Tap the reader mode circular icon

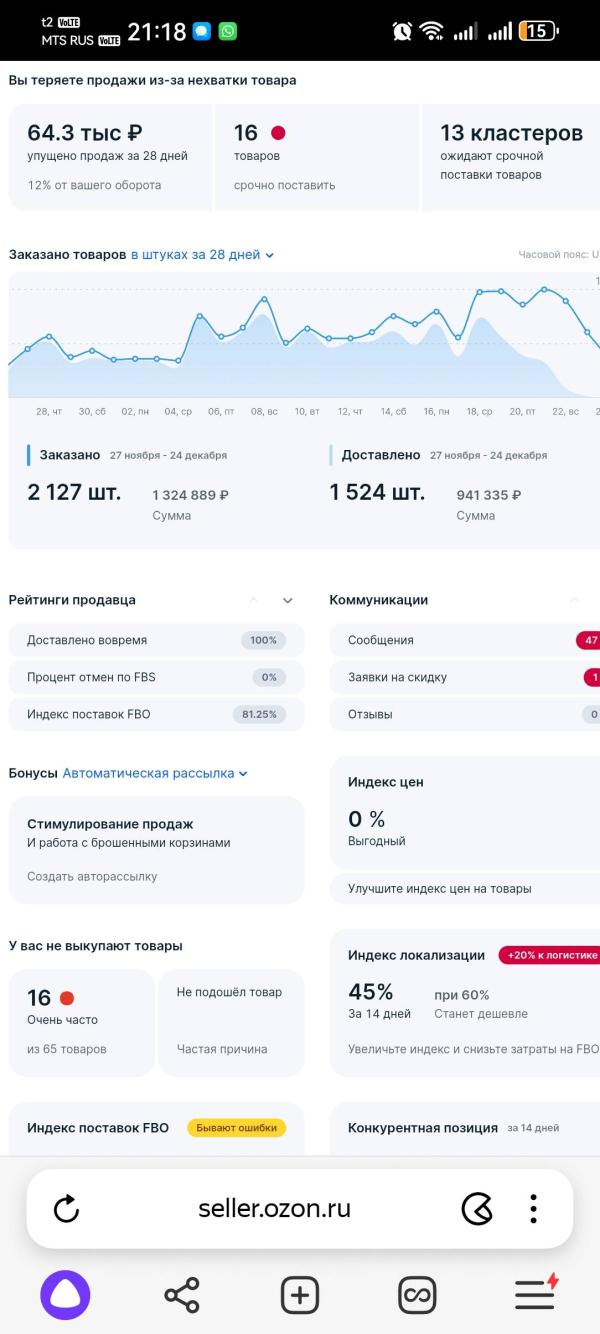point(477,1209)
